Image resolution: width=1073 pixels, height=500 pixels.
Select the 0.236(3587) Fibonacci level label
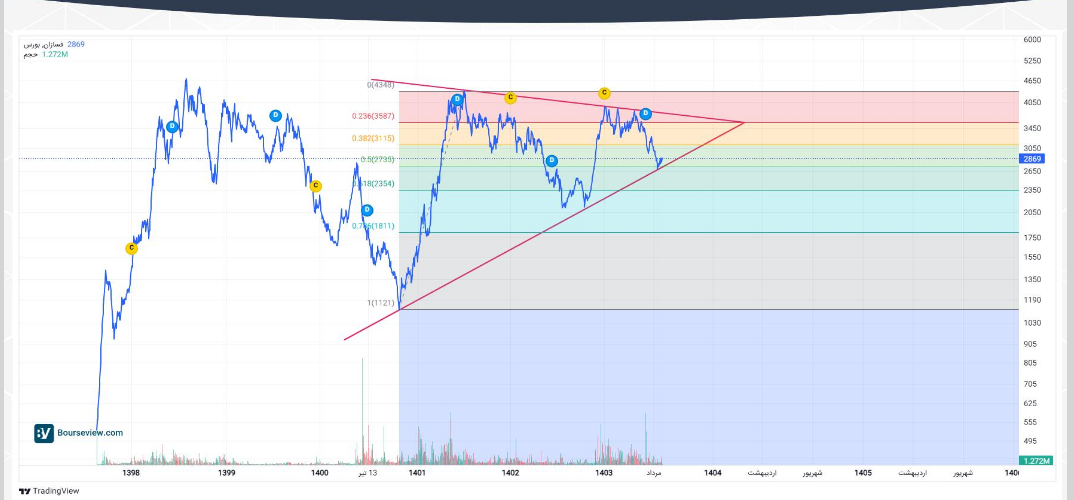(x=374, y=116)
